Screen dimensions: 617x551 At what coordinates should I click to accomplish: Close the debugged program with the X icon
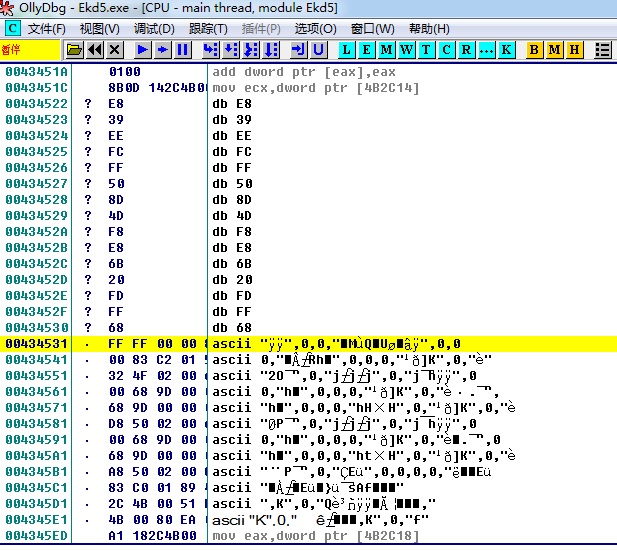(115, 49)
